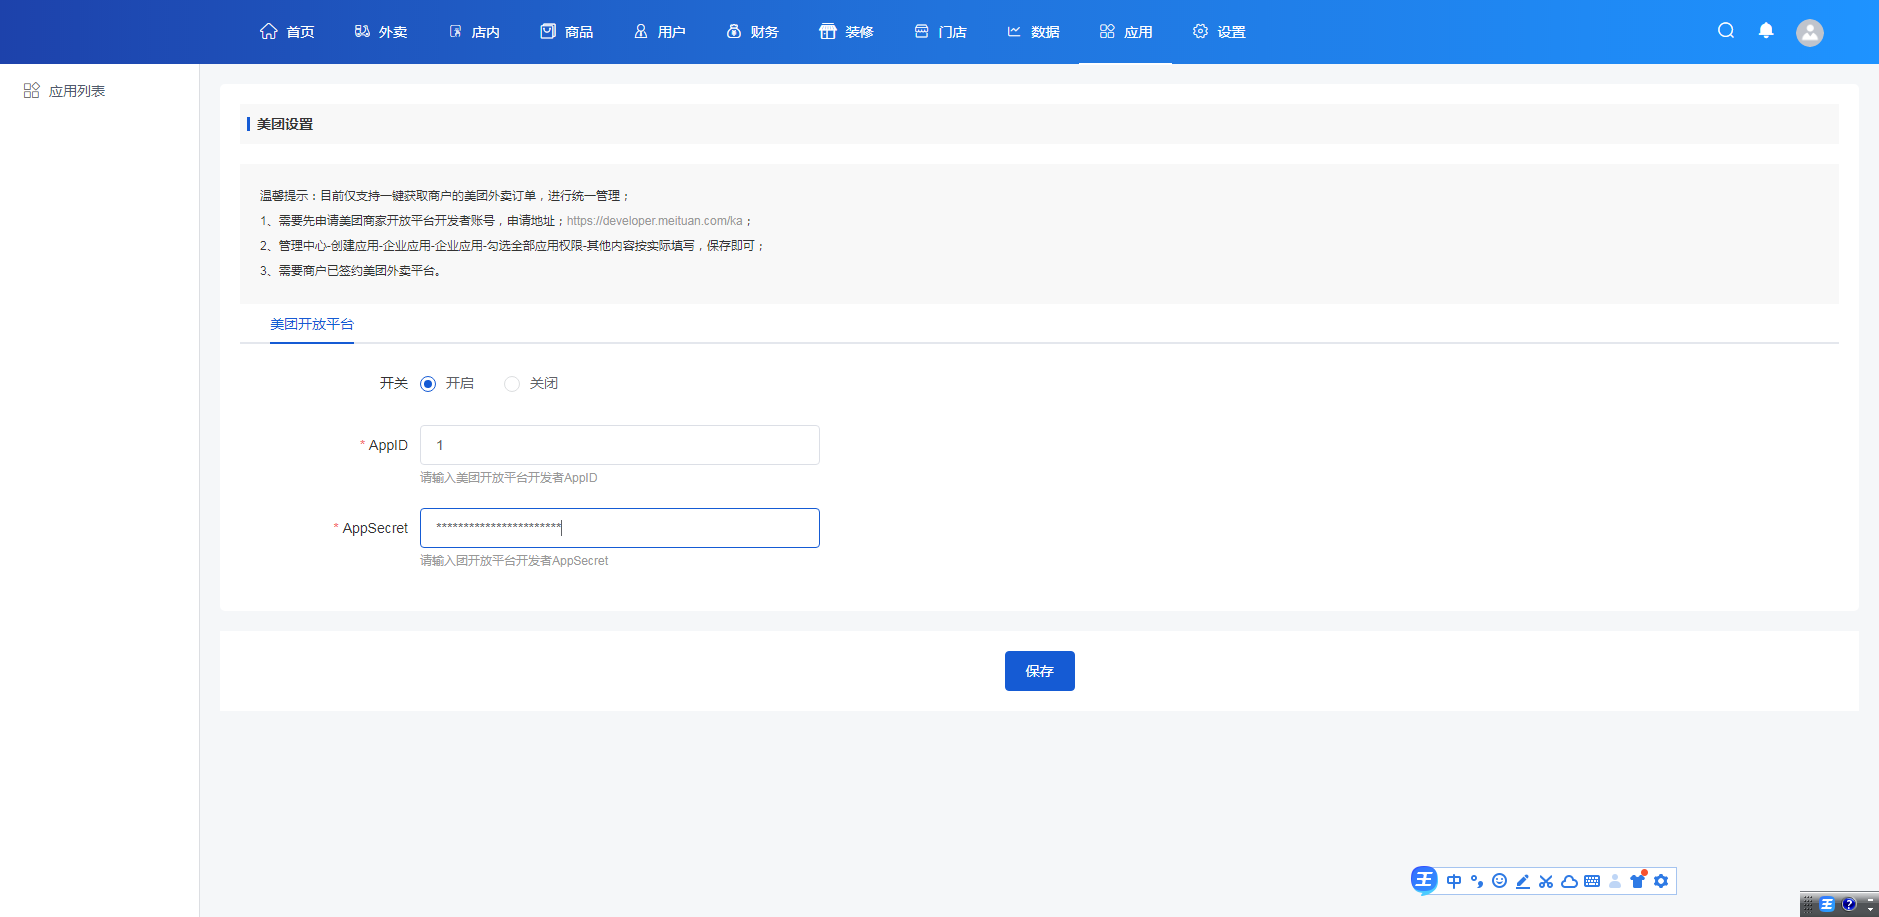The height and width of the screenshot is (917, 1879).
Task: Toggle IME Chinese/English mode 中 button
Action: pyautogui.click(x=1454, y=881)
